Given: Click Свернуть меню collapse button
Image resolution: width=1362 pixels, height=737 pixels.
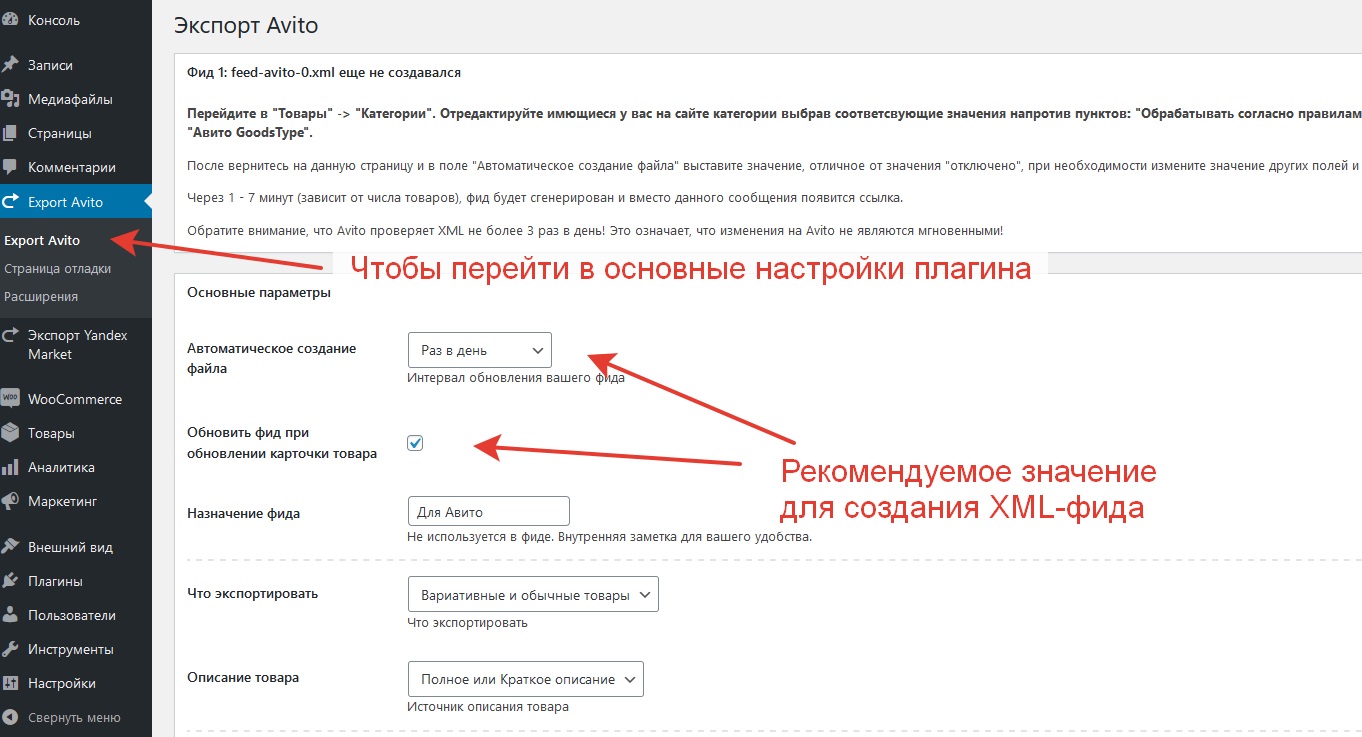Looking at the screenshot, I should click(73, 717).
